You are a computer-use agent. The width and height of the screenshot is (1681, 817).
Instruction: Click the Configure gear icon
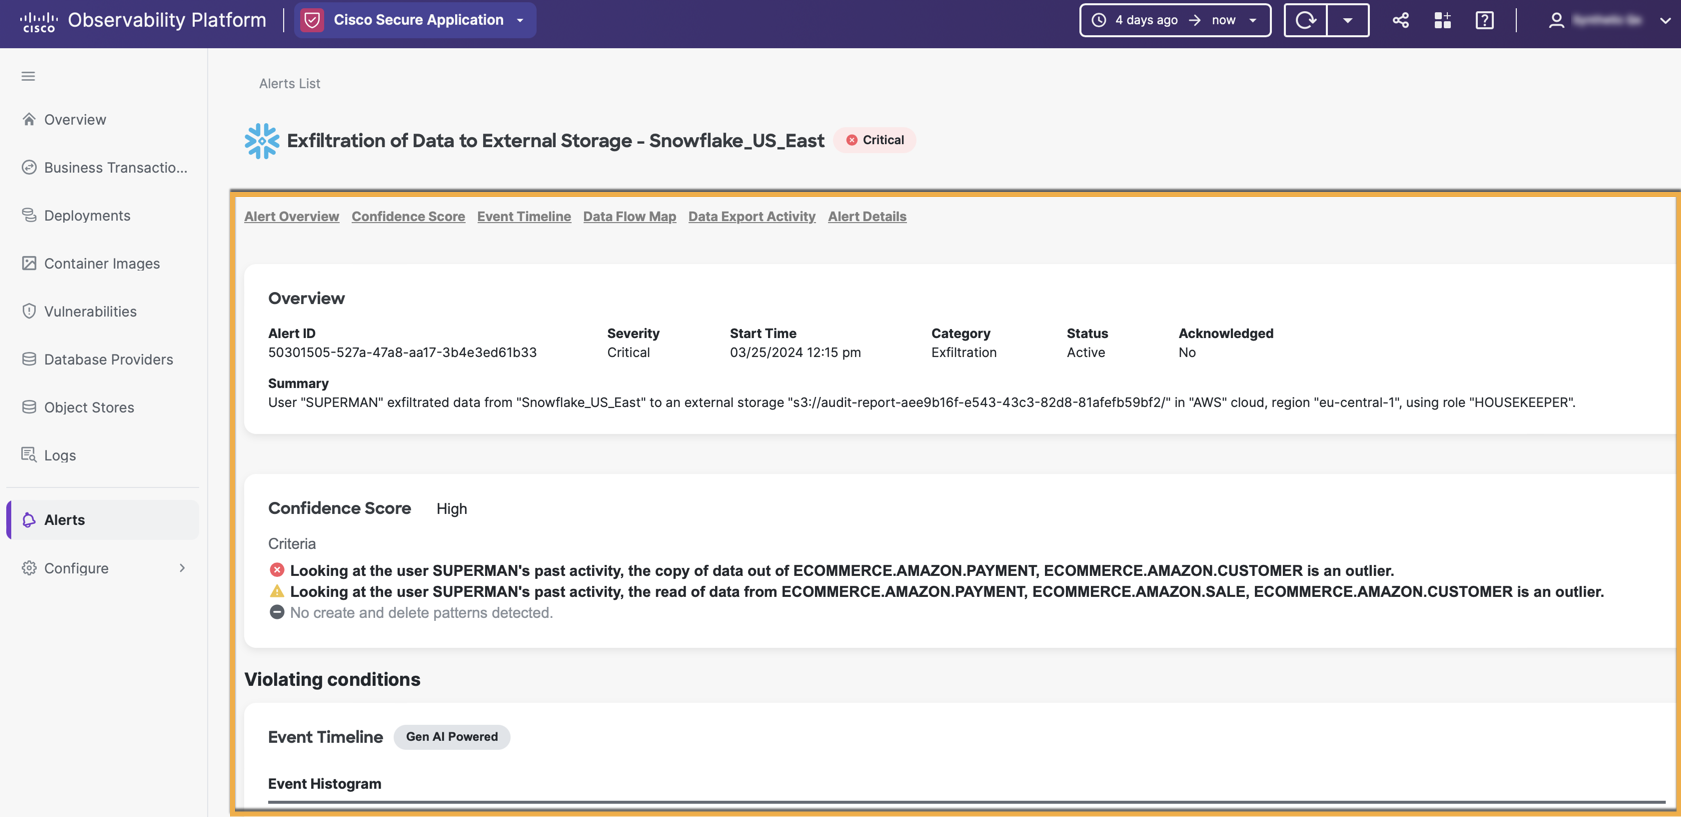point(29,568)
